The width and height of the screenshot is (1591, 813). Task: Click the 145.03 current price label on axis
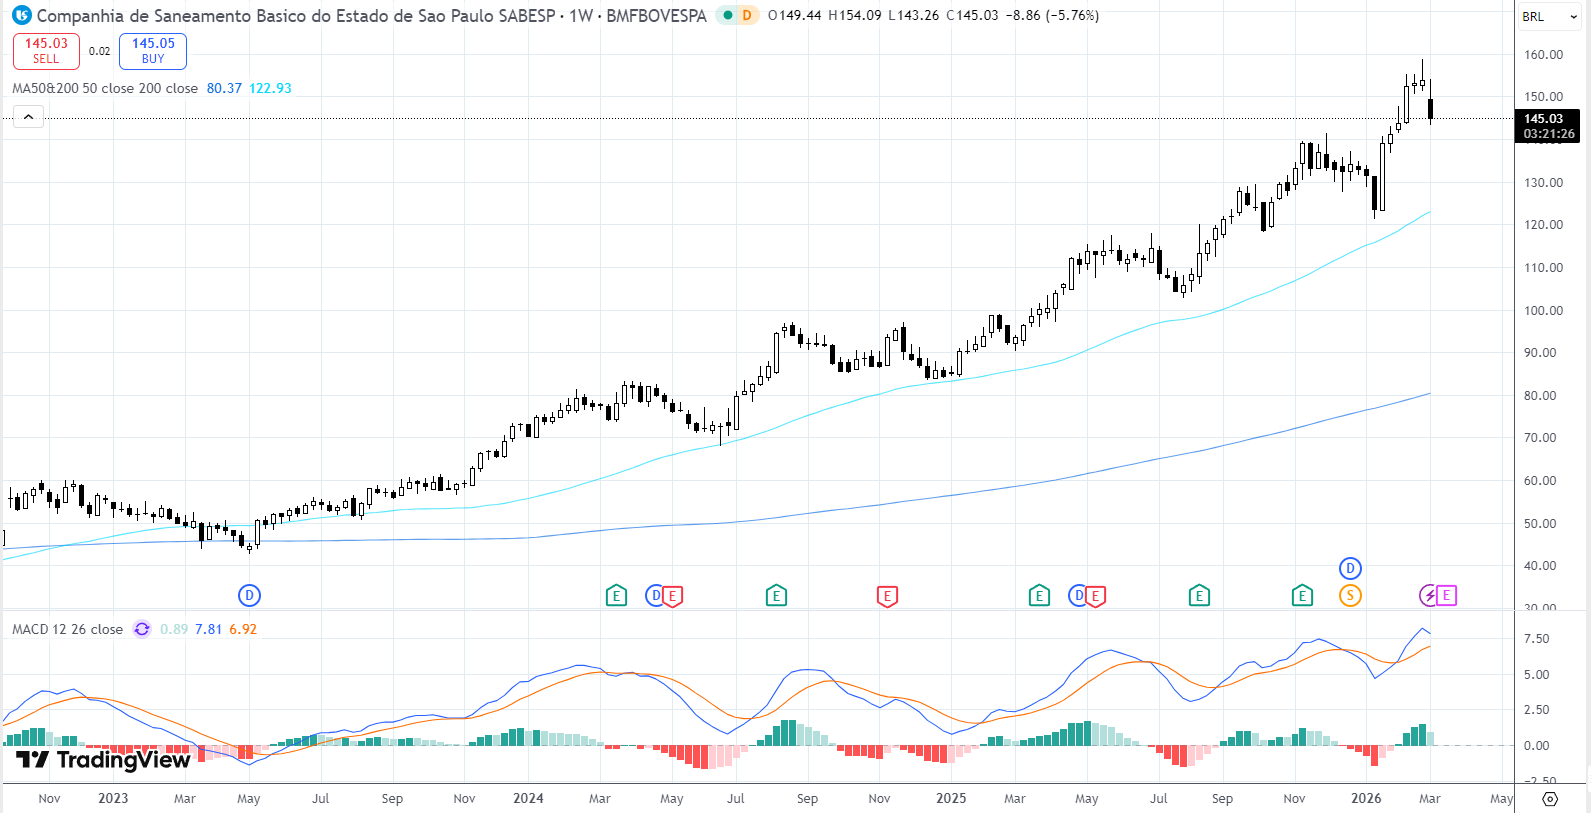(x=1546, y=119)
